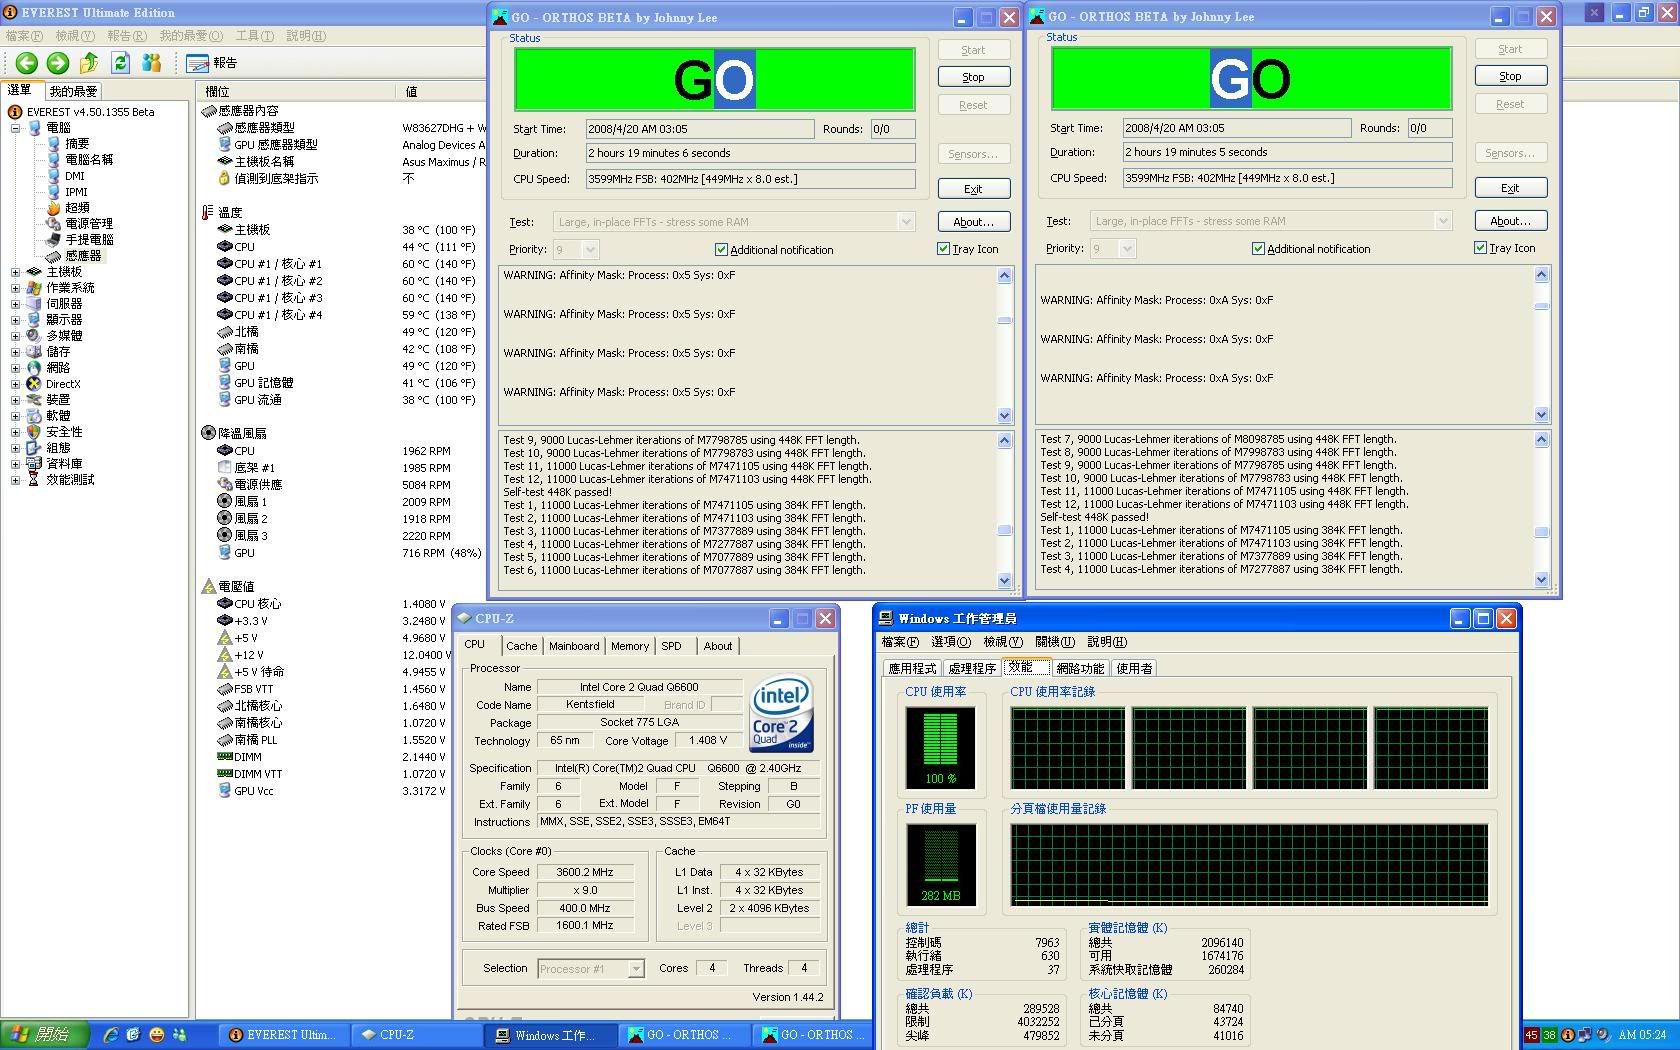Viewport: 1680px width, 1050px height.
Task: Select the 手提電腦 tree item
Action: click(89, 240)
